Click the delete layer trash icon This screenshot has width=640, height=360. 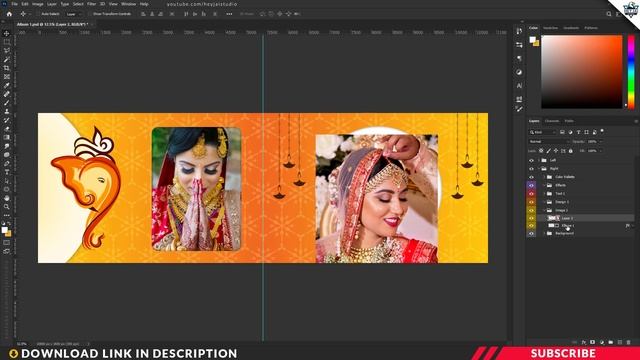coord(629,342)
